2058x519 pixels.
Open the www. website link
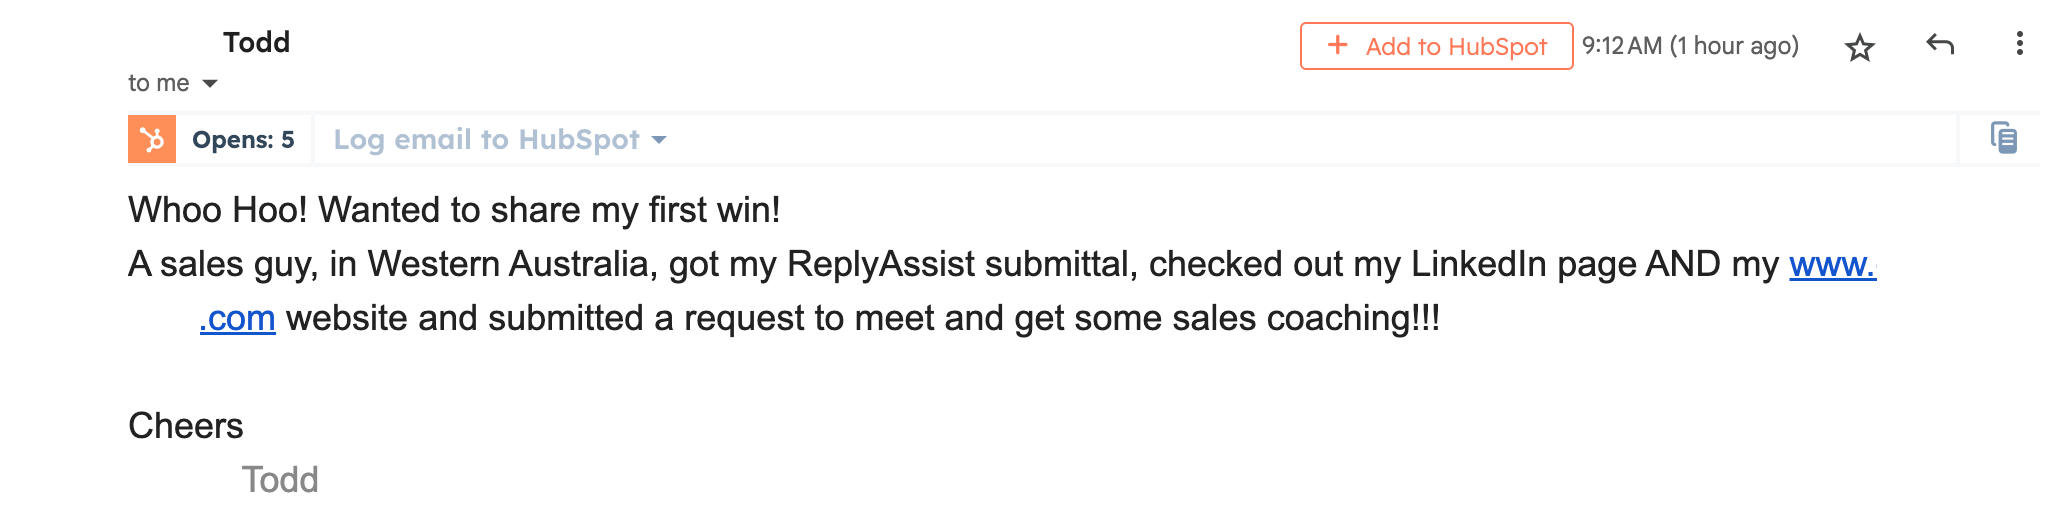[x=1831, y=264]
